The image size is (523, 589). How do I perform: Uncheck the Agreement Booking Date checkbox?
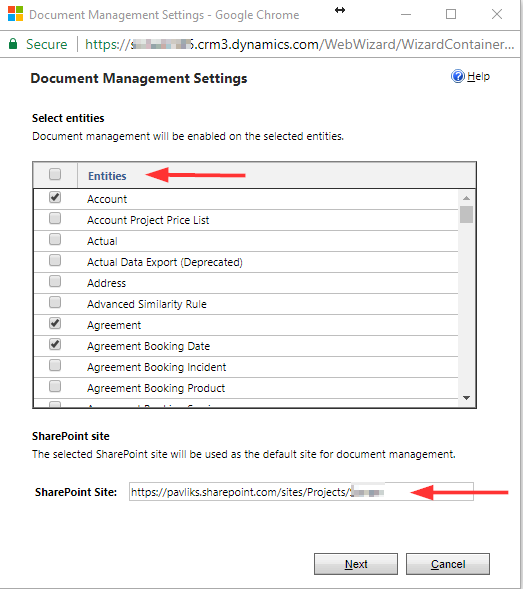(x=55, y=344)
